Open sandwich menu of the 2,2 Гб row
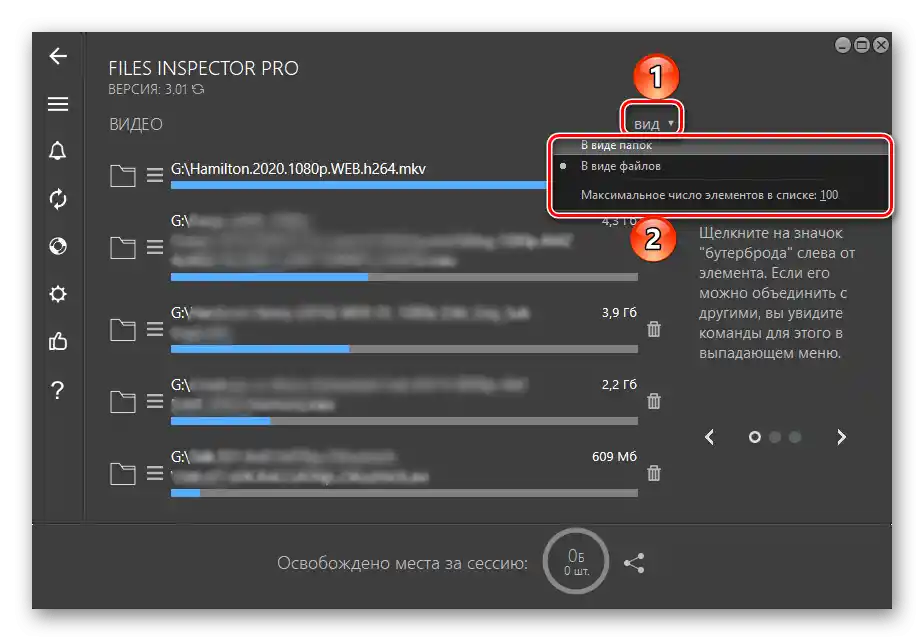Screen dimensions: 924x641 click(x=155, y=402)
